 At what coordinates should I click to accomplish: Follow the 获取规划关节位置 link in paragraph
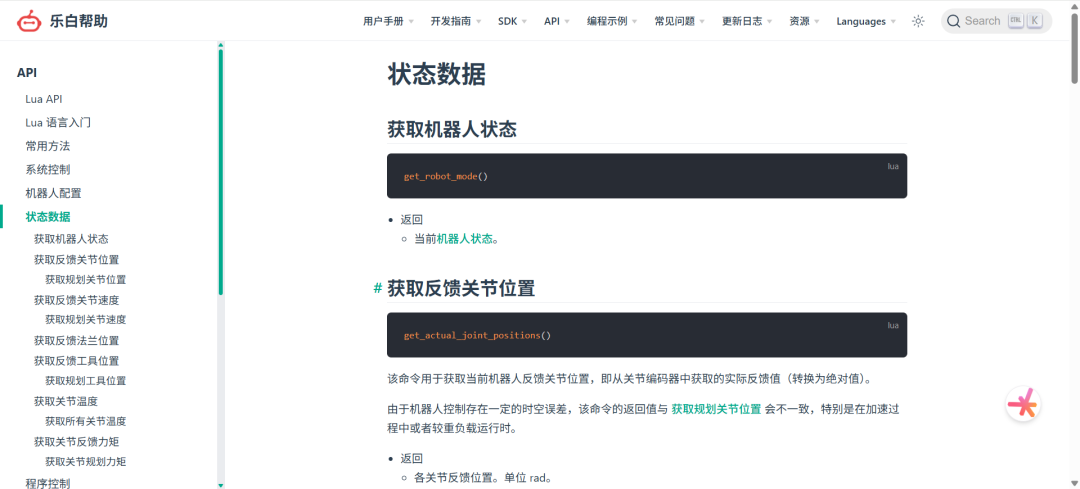[x=715, y=409]
